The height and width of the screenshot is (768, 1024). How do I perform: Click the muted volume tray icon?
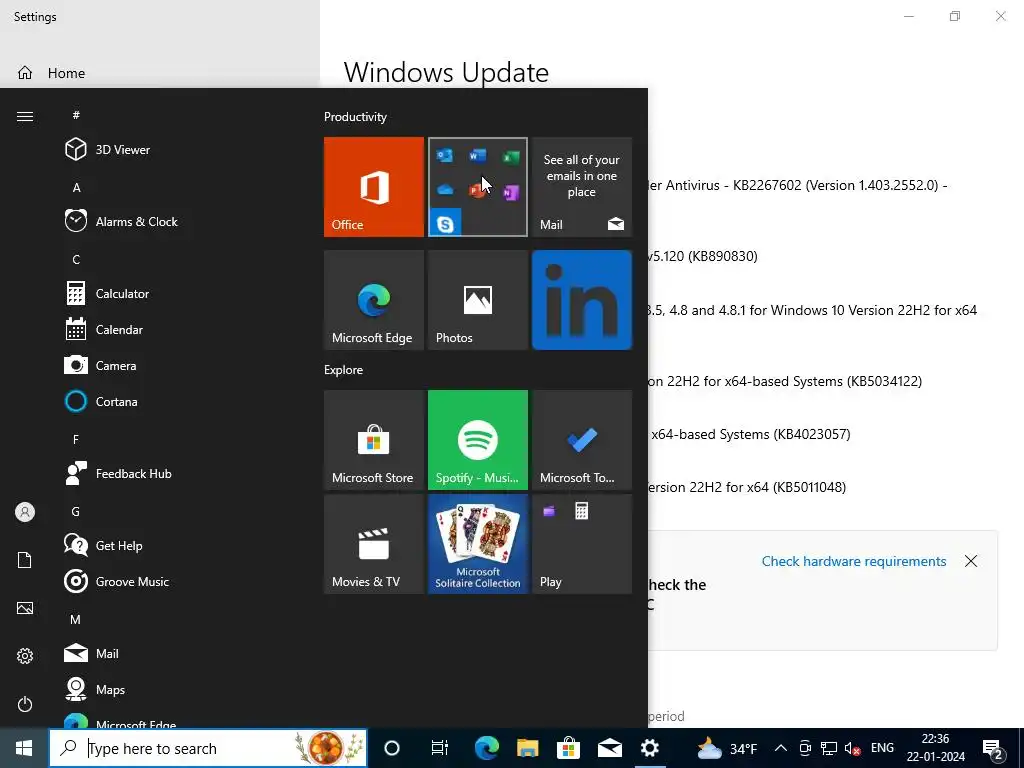click(852, 749)
